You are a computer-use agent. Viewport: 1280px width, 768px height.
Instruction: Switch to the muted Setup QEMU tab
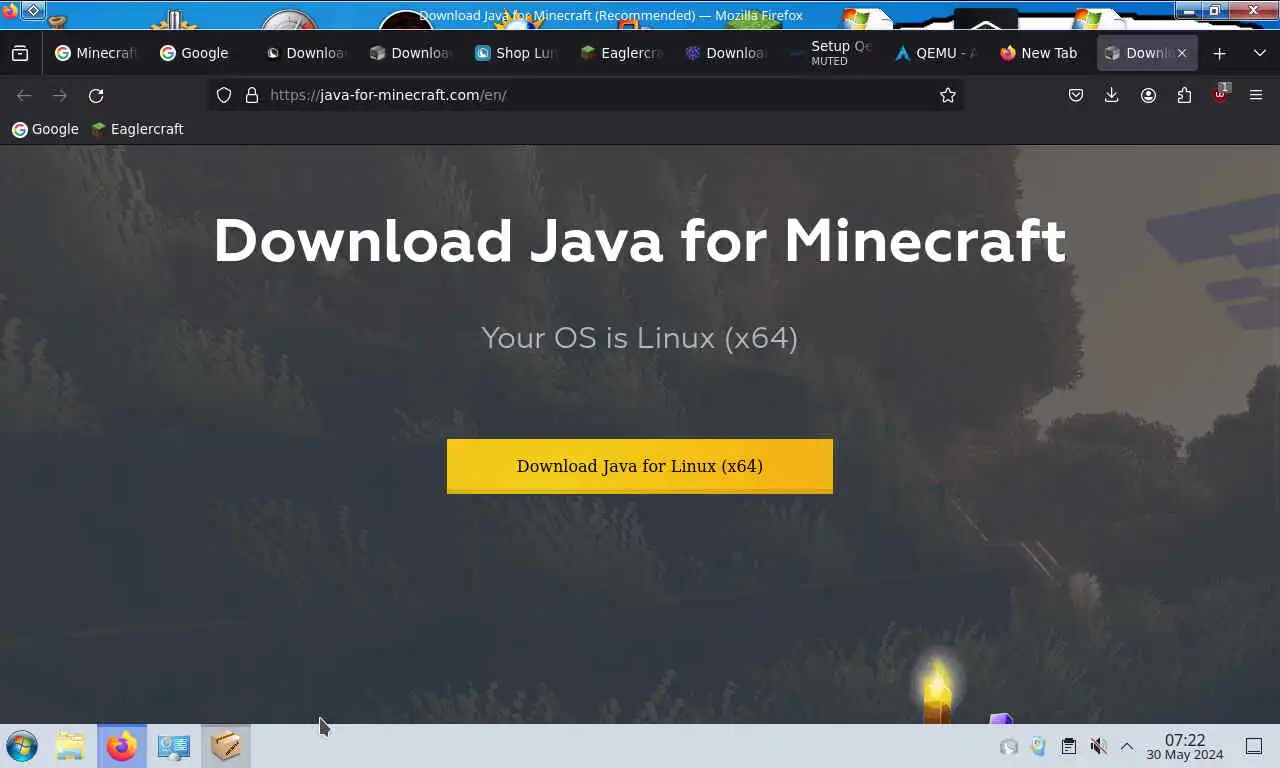point(831,53)
